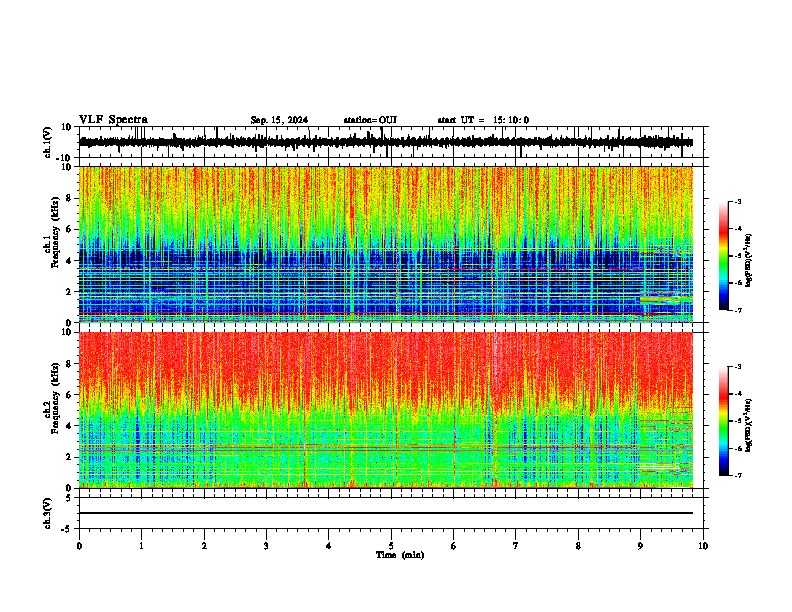Click the "4" kHz tick on ch.1 spectrogram

click(x=69, y=261)
